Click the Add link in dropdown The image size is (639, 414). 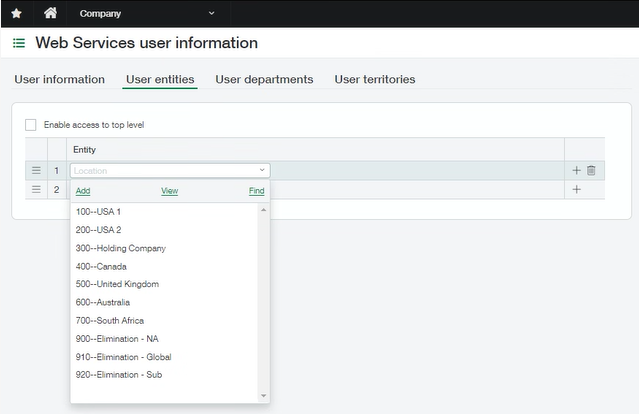pyautogui.click(x=83, y=191)
